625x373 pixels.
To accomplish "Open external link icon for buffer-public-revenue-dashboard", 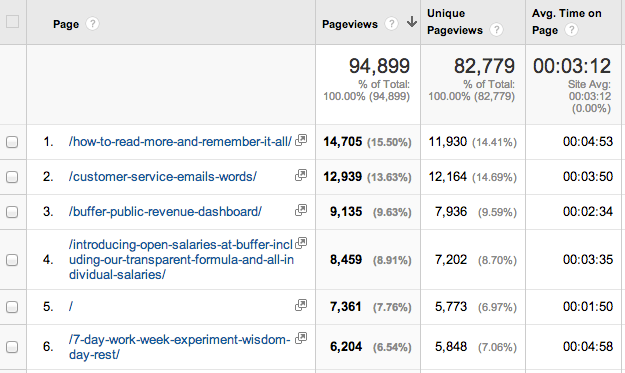I will click(301, 210).
